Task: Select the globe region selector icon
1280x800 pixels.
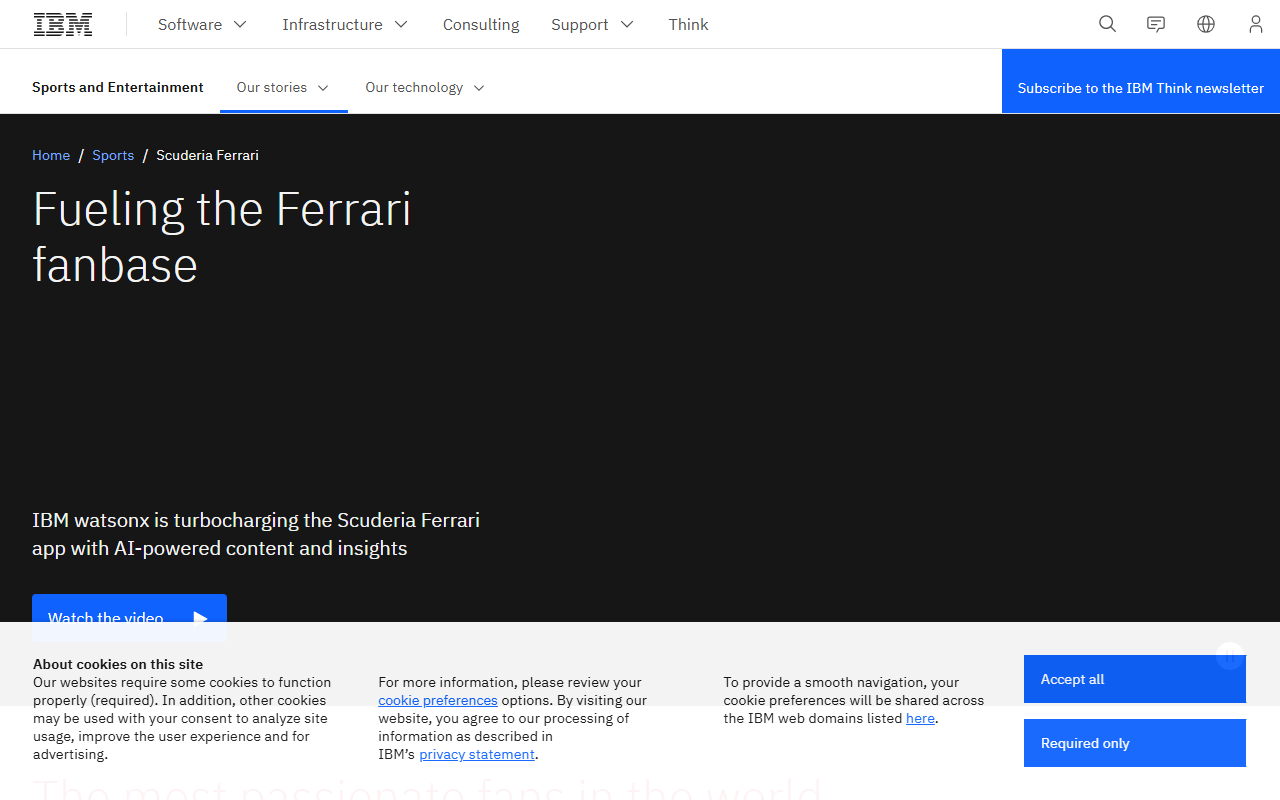Action: 1206,24
